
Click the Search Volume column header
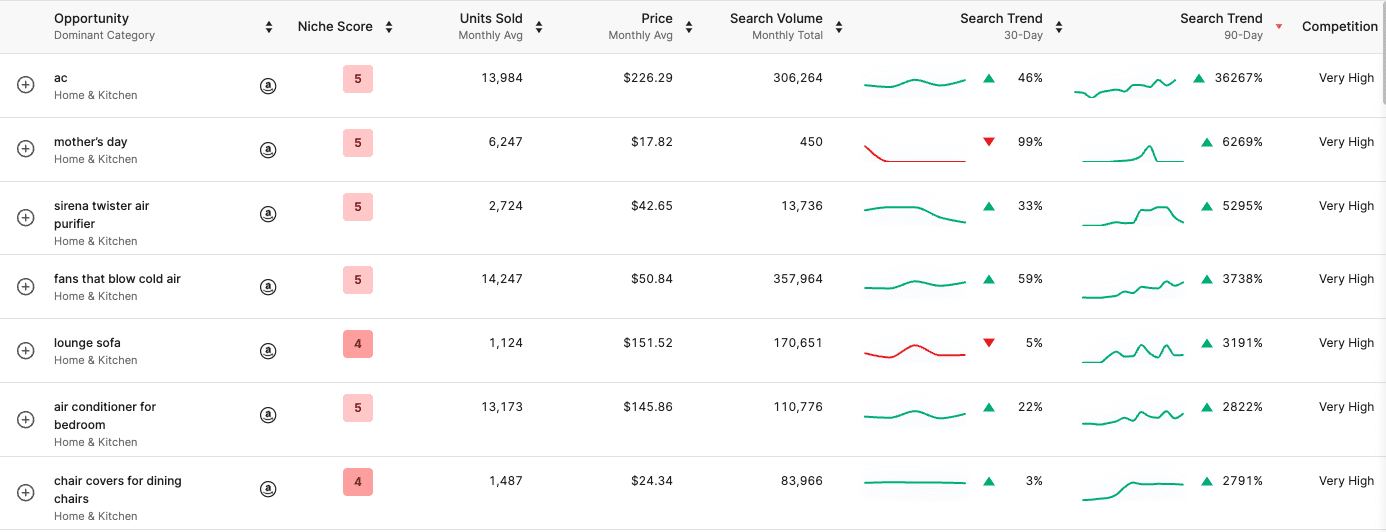pyautogui.click(x=776, y=18)
